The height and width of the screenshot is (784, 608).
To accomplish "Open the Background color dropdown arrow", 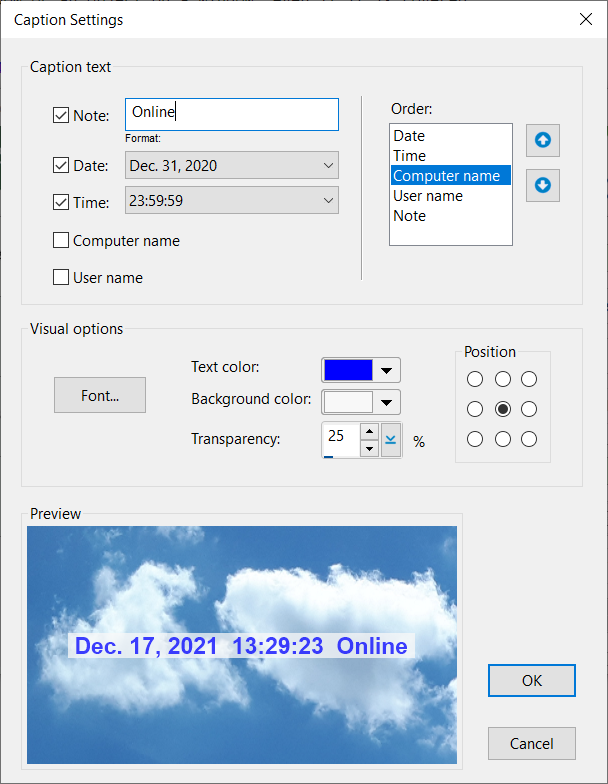I will tap(388, 402).
